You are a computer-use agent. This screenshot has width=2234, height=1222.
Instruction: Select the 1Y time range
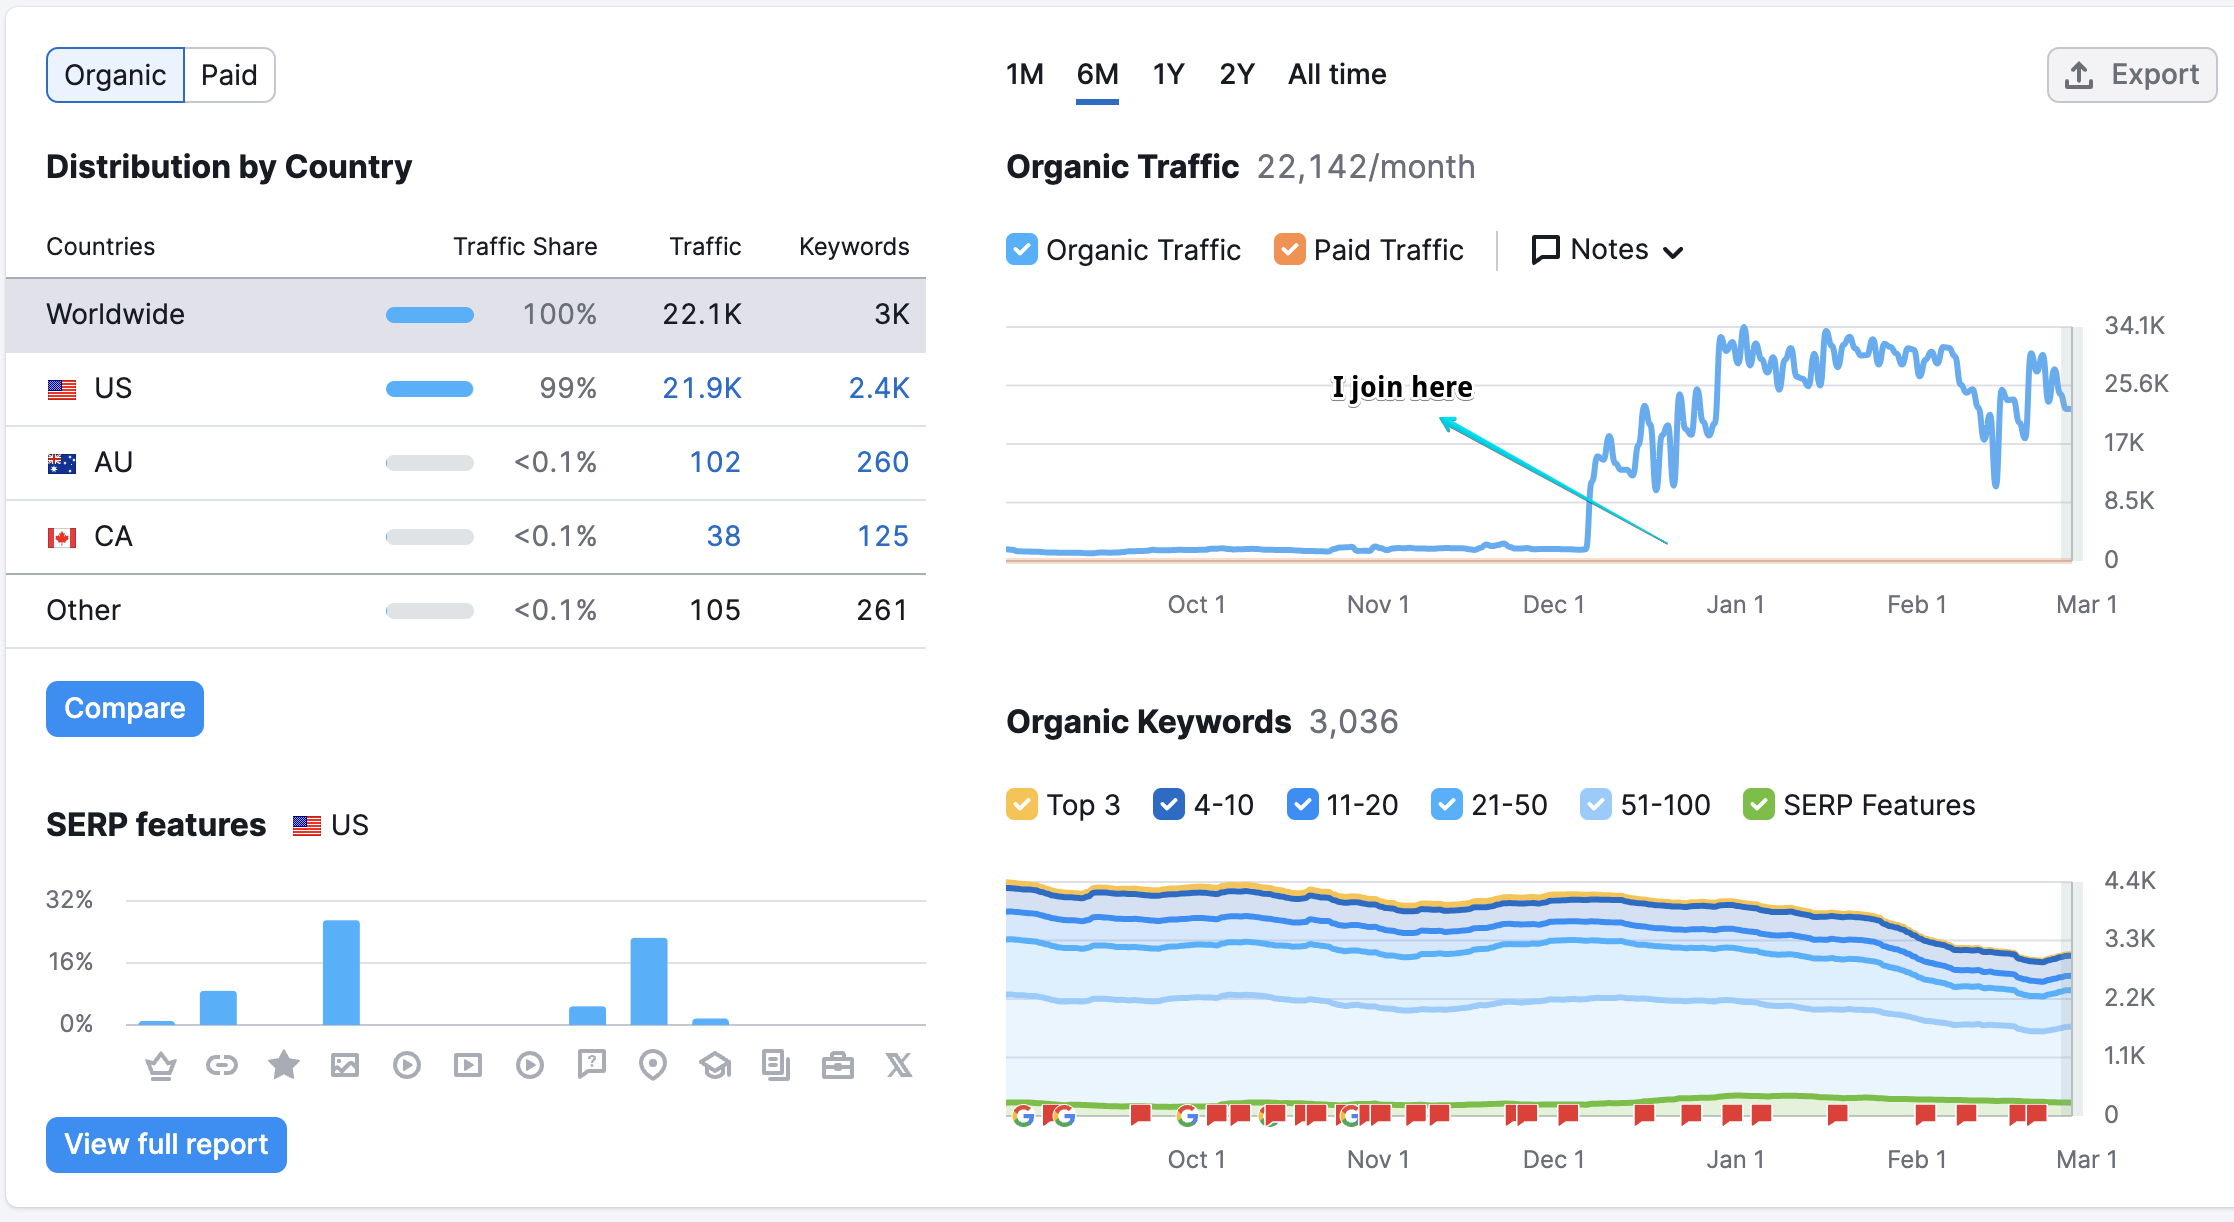coord(1168,75)
